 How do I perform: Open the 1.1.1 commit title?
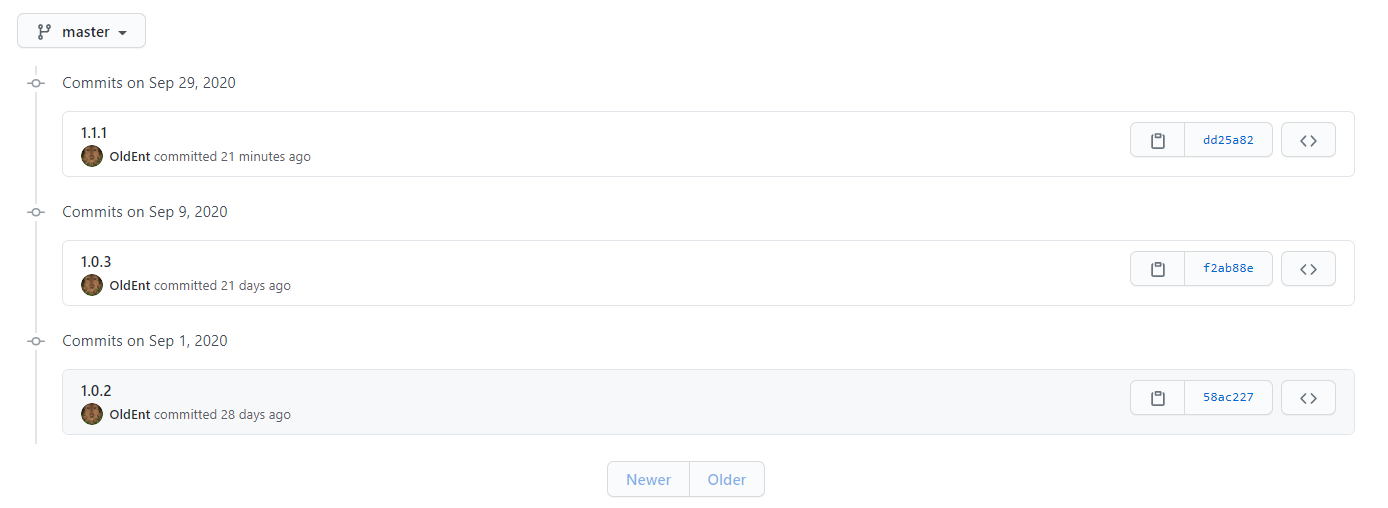(94, 133)
